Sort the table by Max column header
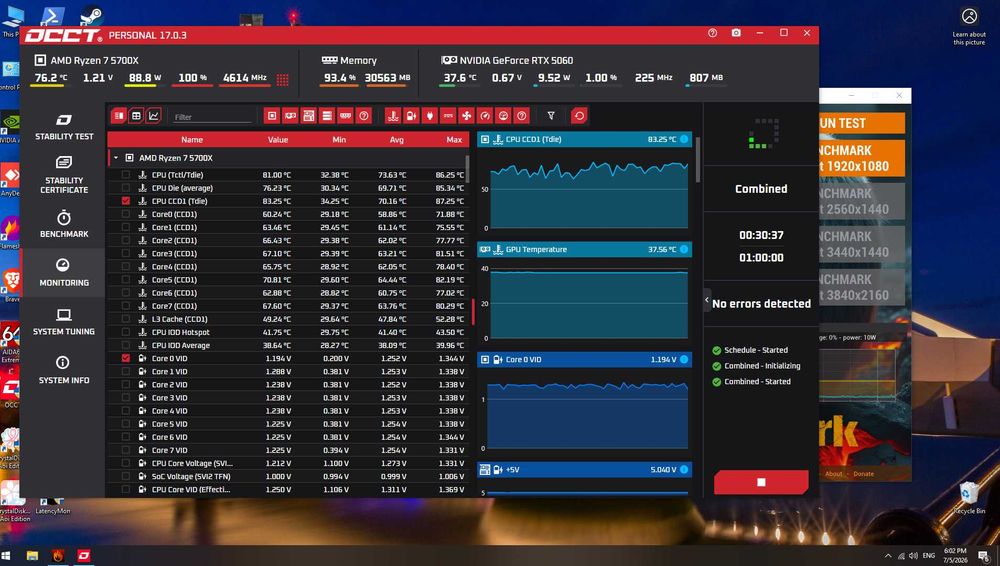 (x=454, y=140)
